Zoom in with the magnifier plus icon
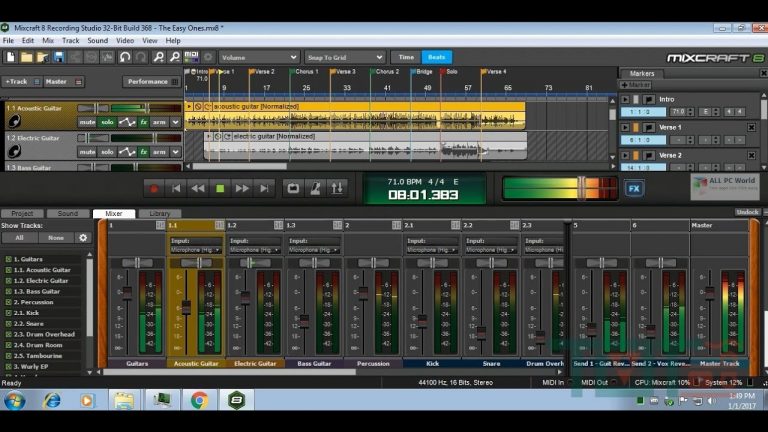The width and height of the screenshot is (768, 432). coord(159,57)
